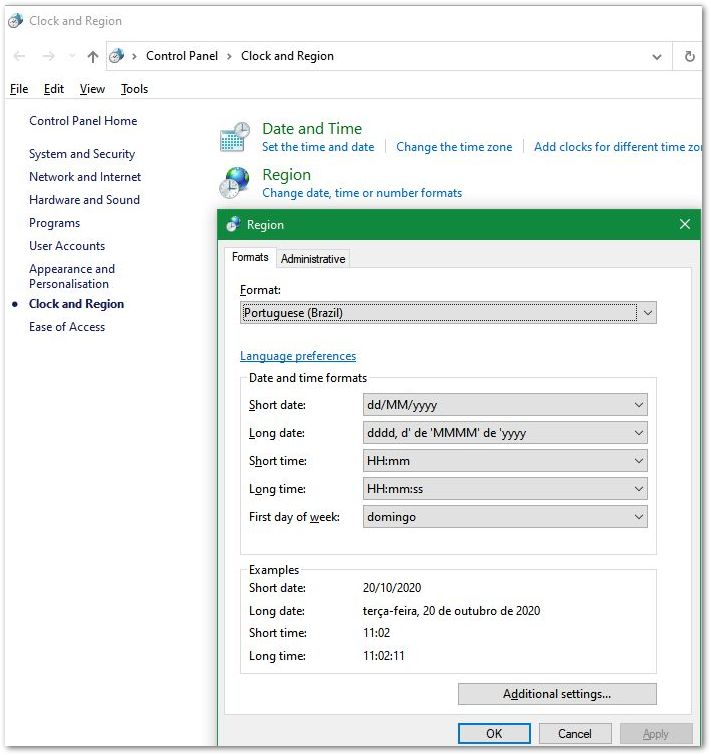Click Clock and Region breadcrumb segment
The height and width of the screenshot is (755, 711).
pyautogui.click(x=287, y=56)
